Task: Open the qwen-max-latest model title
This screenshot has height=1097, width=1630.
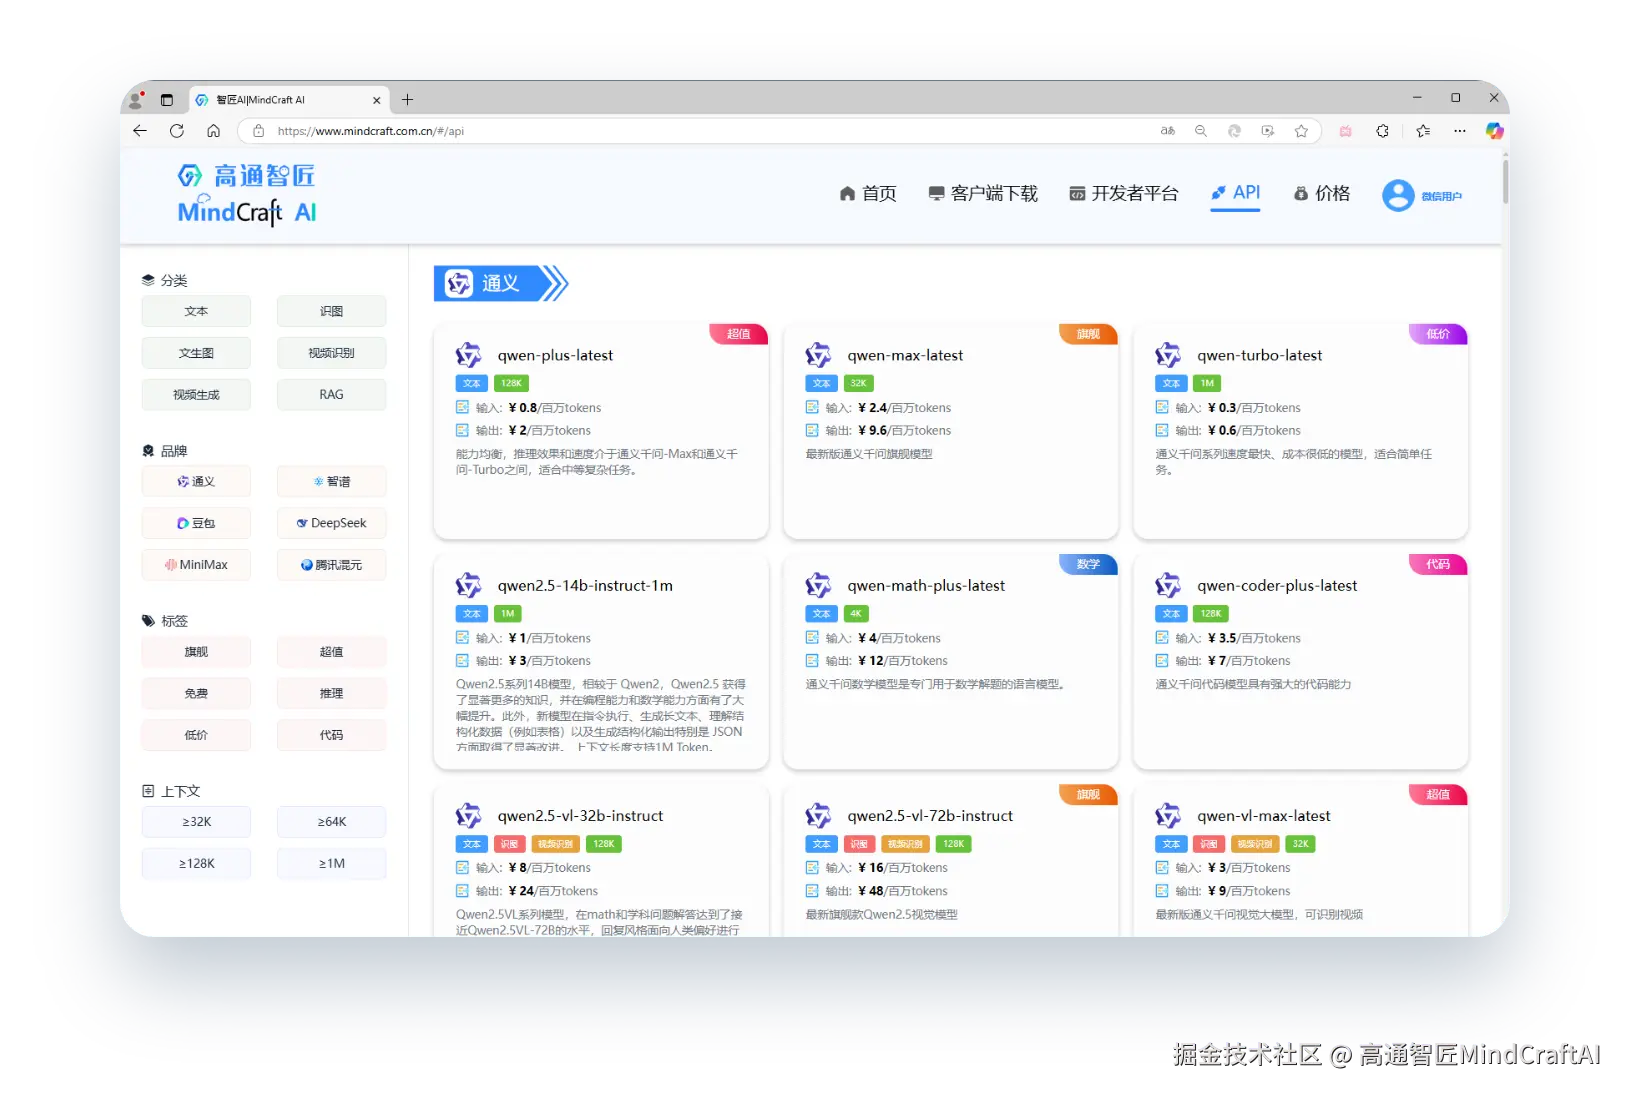Action: [x=905, y=355]
